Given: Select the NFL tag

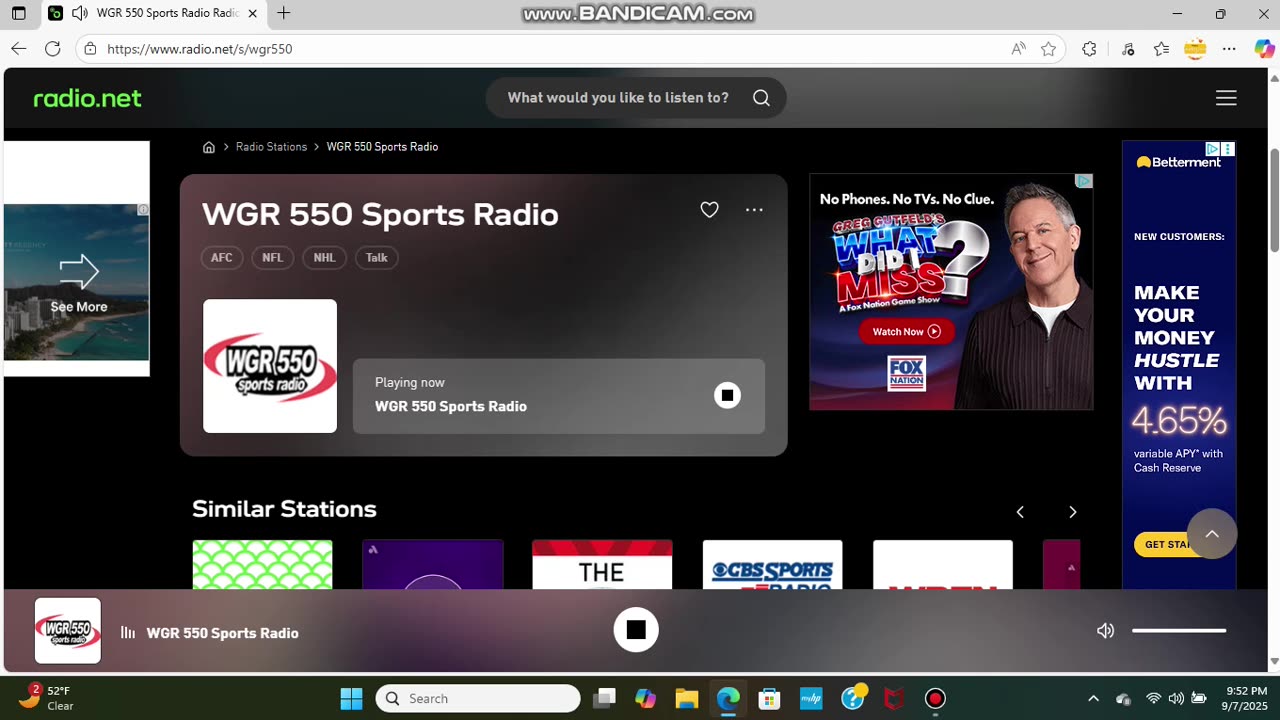Looking at the screenshot, I should coord(273,258).
